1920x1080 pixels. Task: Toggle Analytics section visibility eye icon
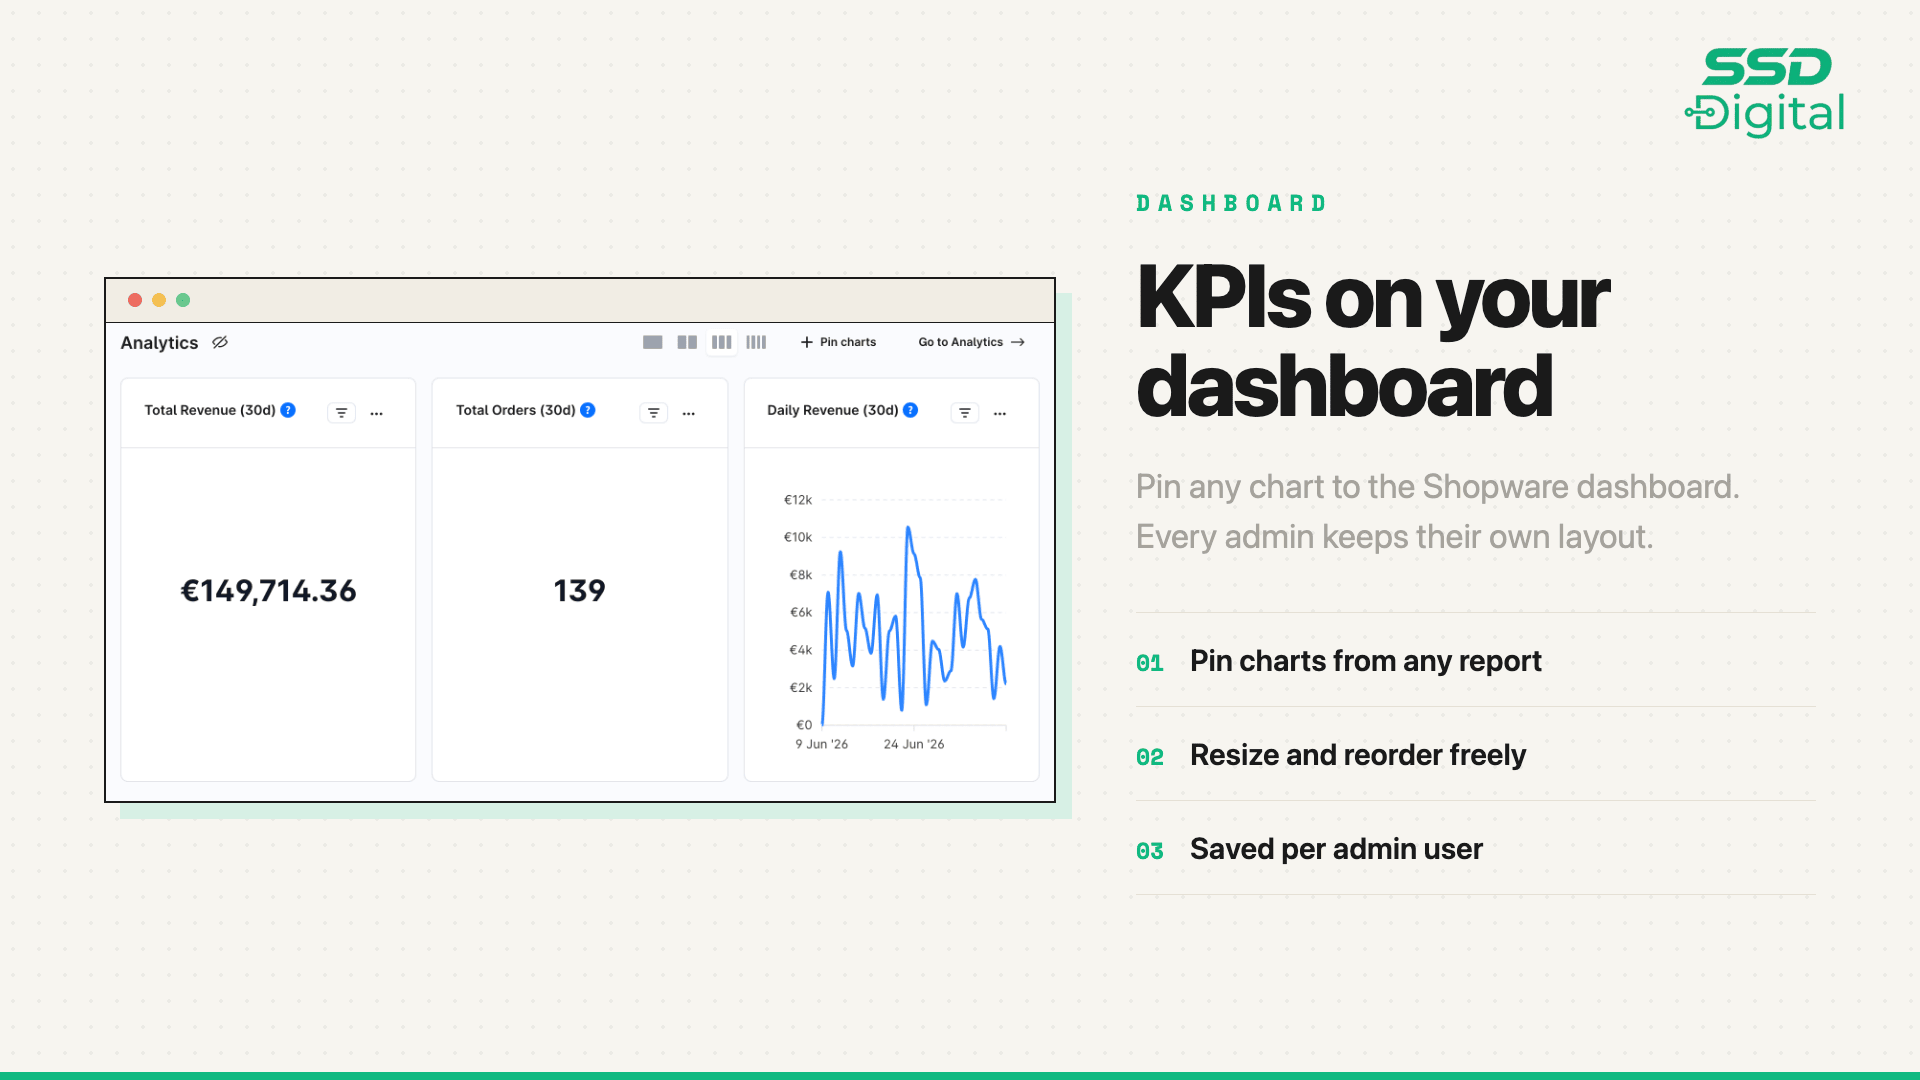coord(220,342)
